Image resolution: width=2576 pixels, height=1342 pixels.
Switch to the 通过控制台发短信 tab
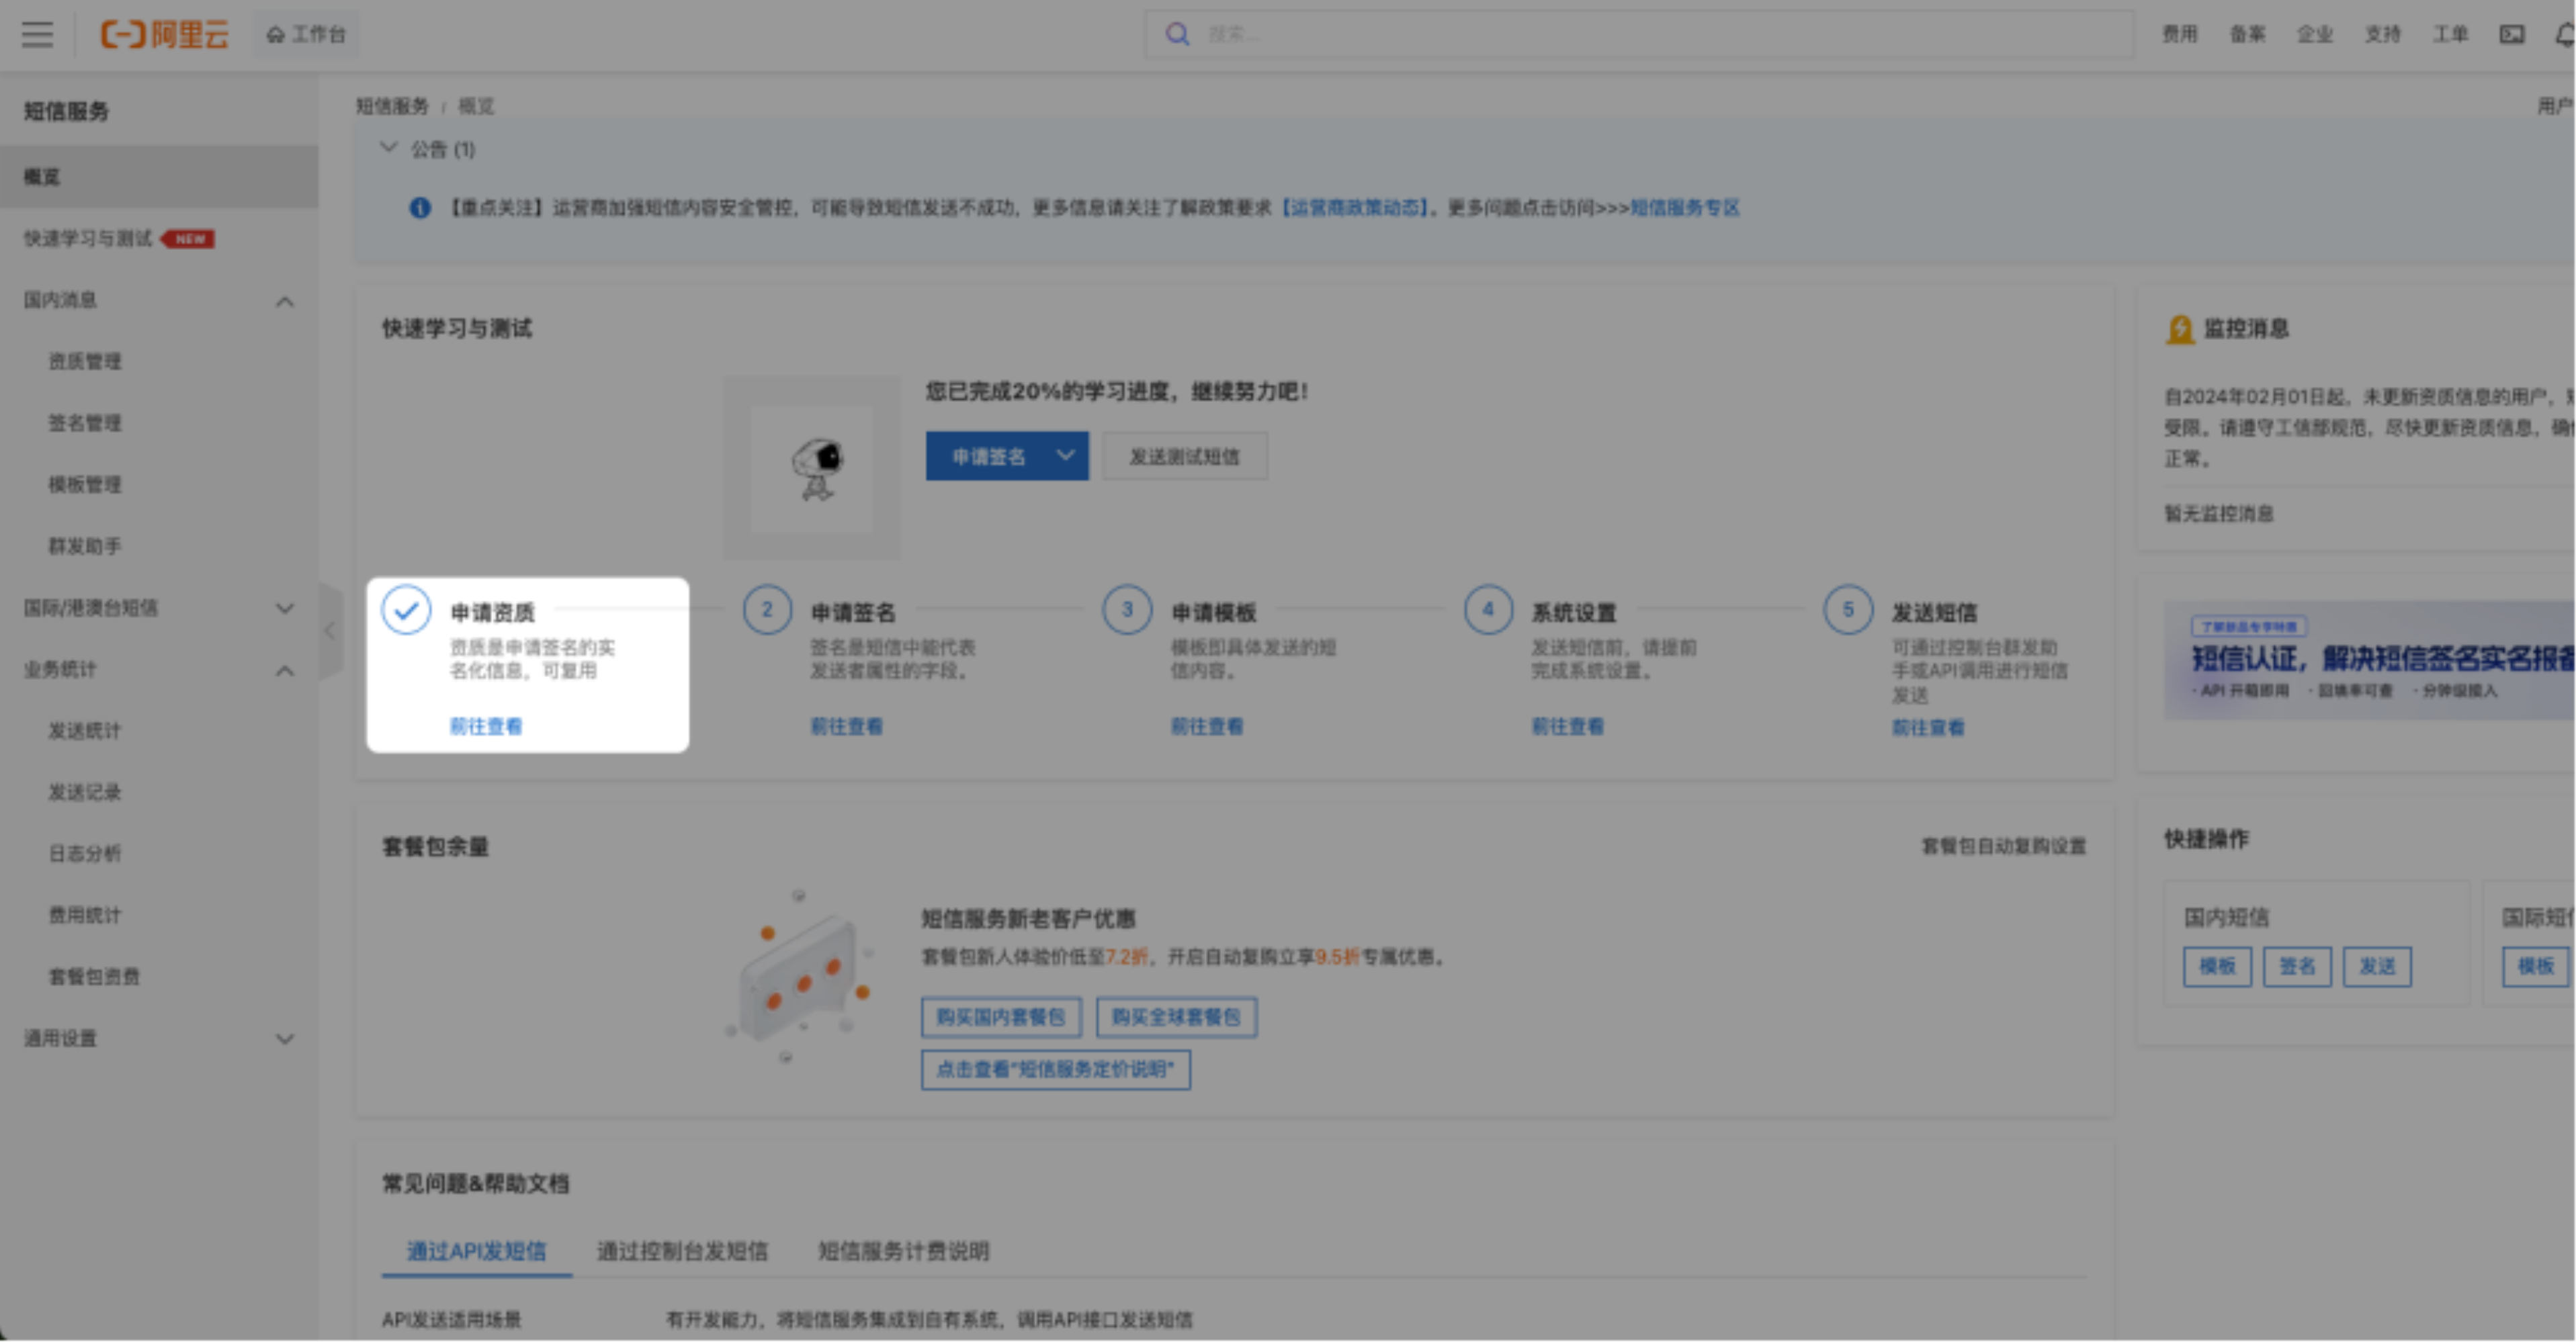coord(682,1251)
